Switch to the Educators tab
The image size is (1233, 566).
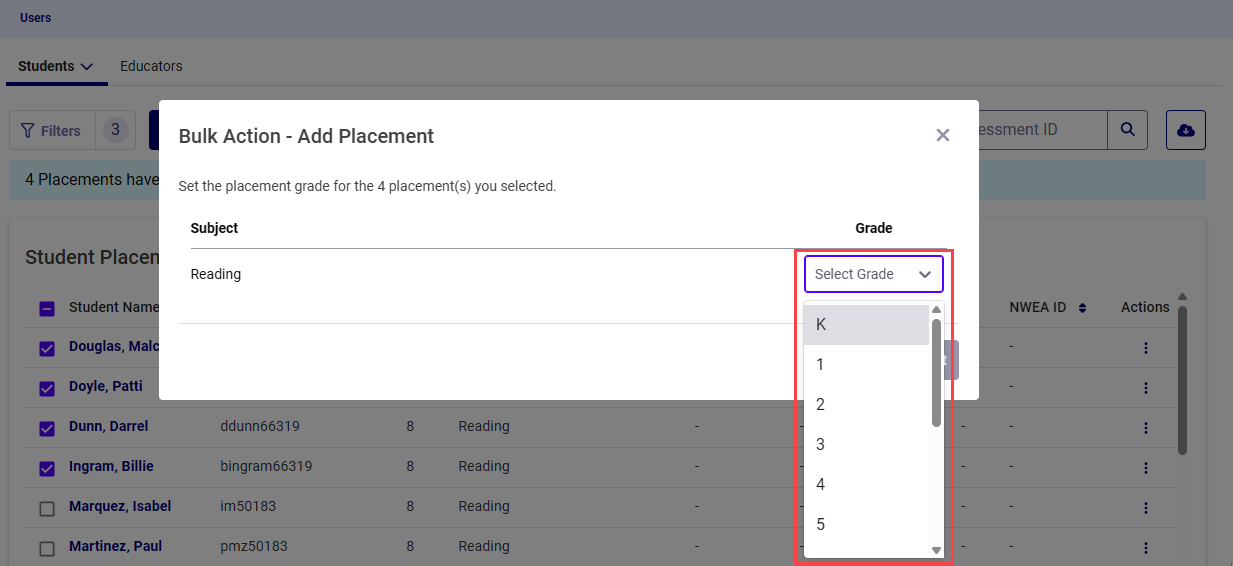point(151,66)
